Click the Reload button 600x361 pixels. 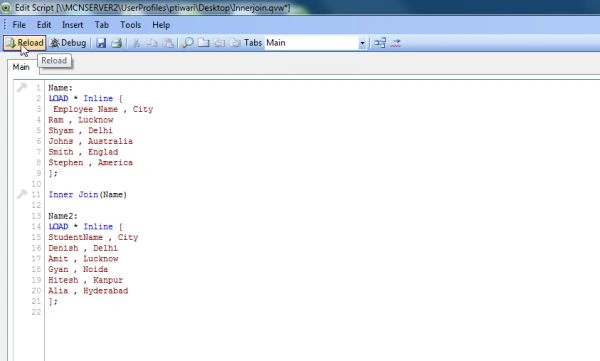coord(25,43)
